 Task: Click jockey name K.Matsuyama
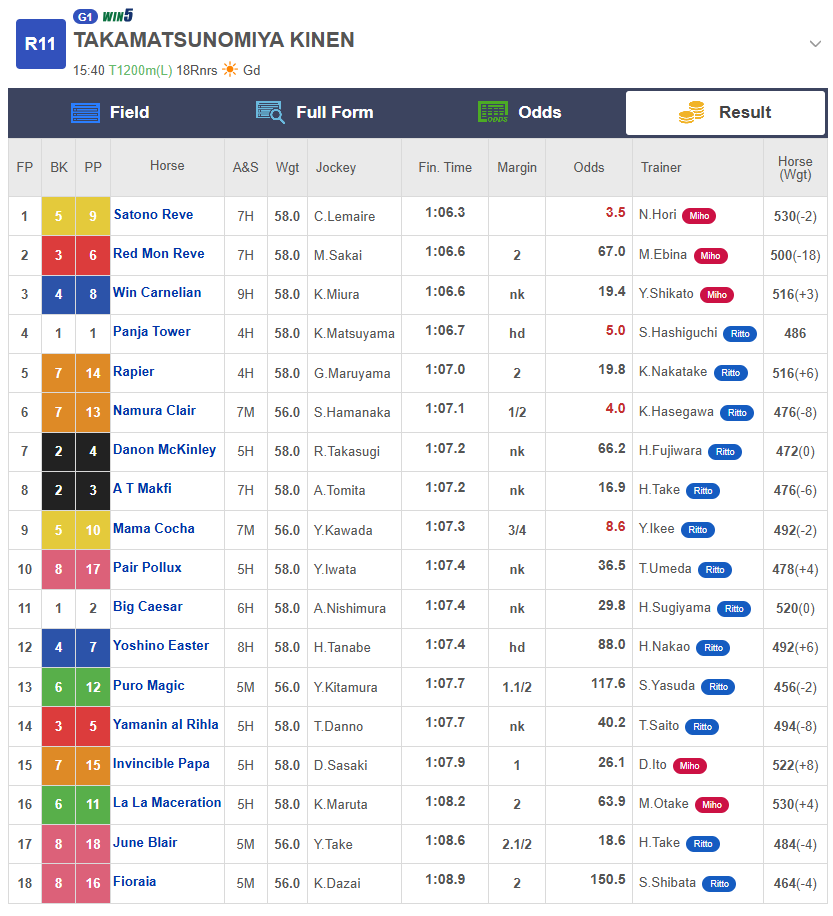click(x=354, y=334)
